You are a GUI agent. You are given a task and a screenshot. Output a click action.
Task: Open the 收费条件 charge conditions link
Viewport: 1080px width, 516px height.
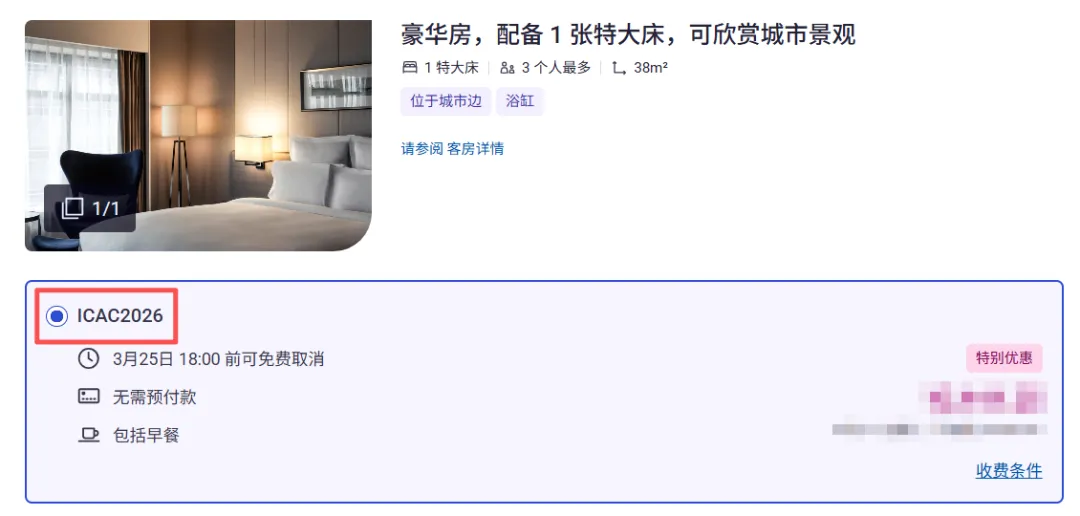pyautogui.click(x=1008, y=471)
